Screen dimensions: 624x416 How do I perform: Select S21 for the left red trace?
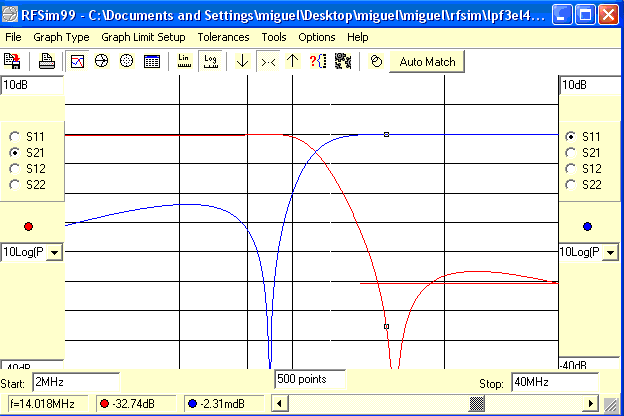pyautogui.click(x=15, y=152)
